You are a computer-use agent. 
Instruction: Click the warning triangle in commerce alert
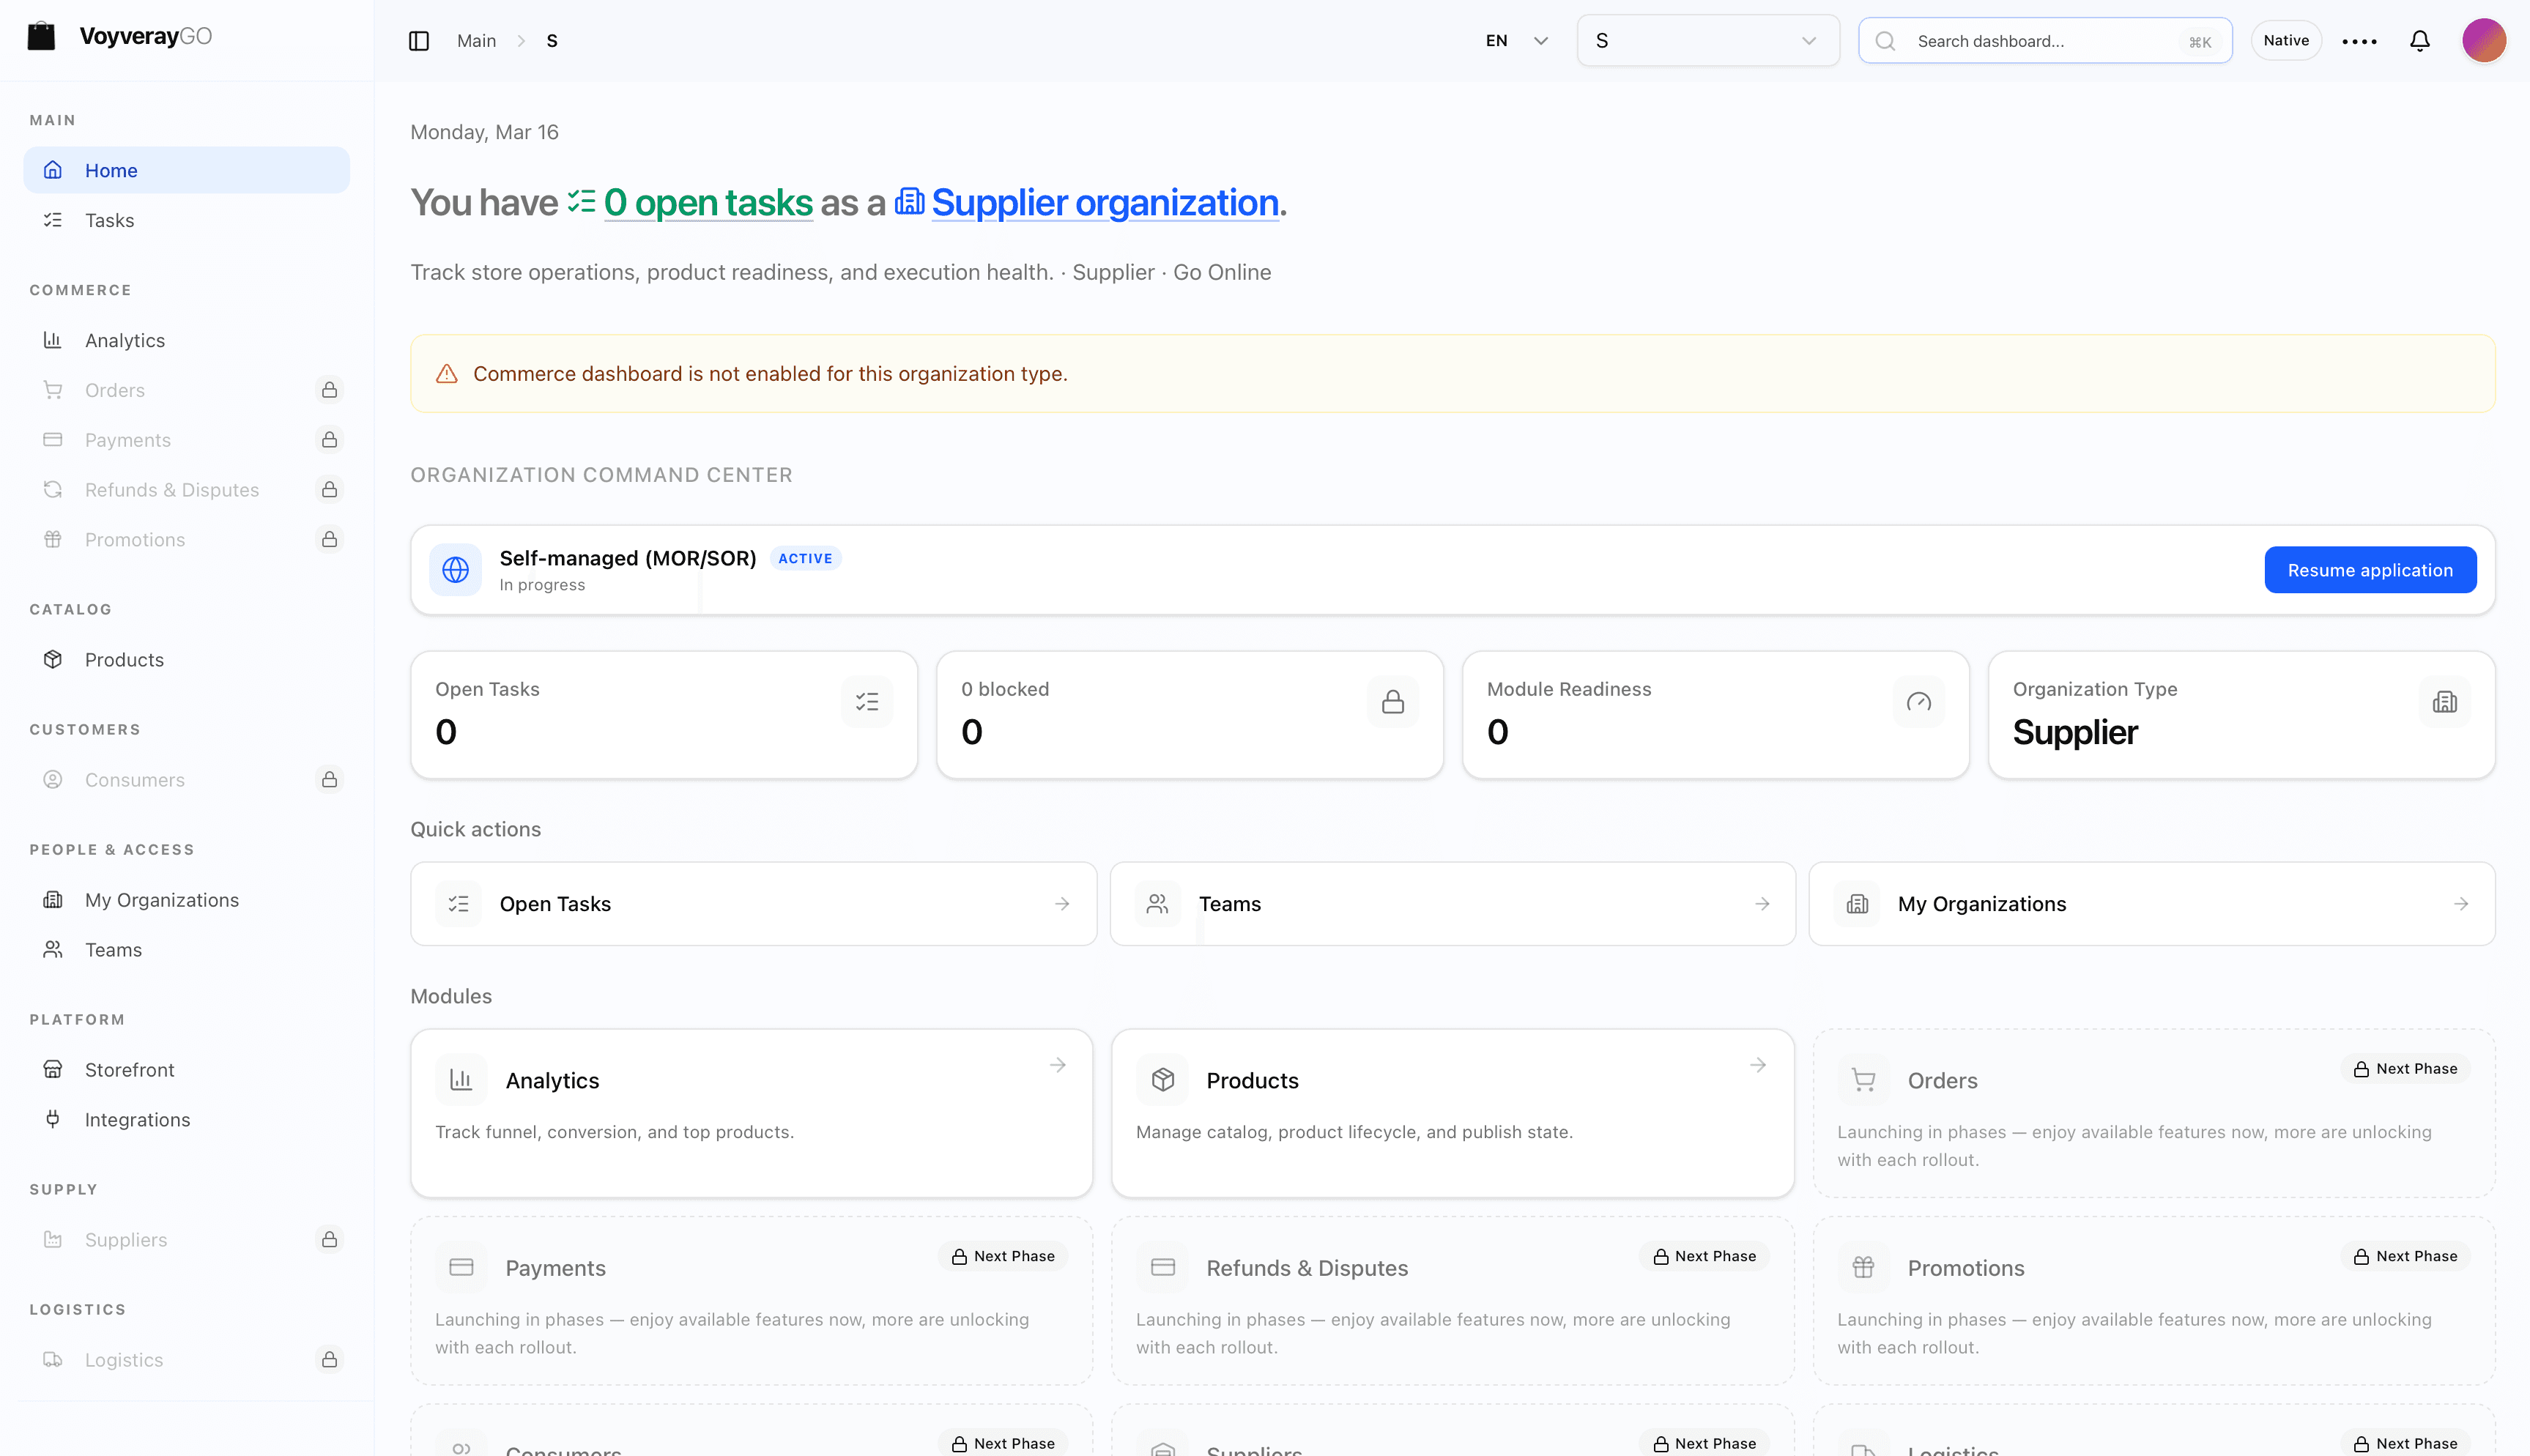(x=447, y=374)
